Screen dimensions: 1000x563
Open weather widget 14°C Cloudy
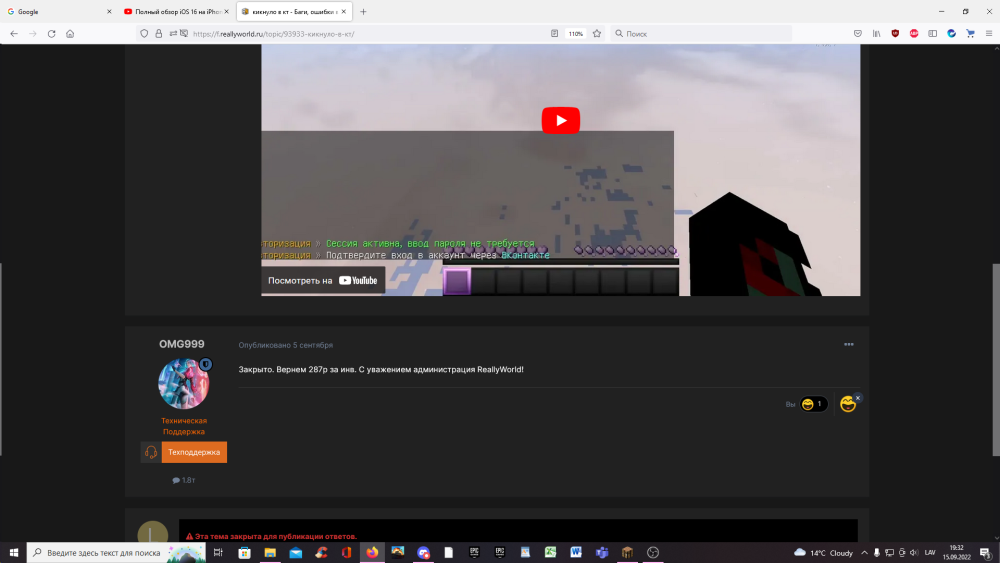pos(823,553)
